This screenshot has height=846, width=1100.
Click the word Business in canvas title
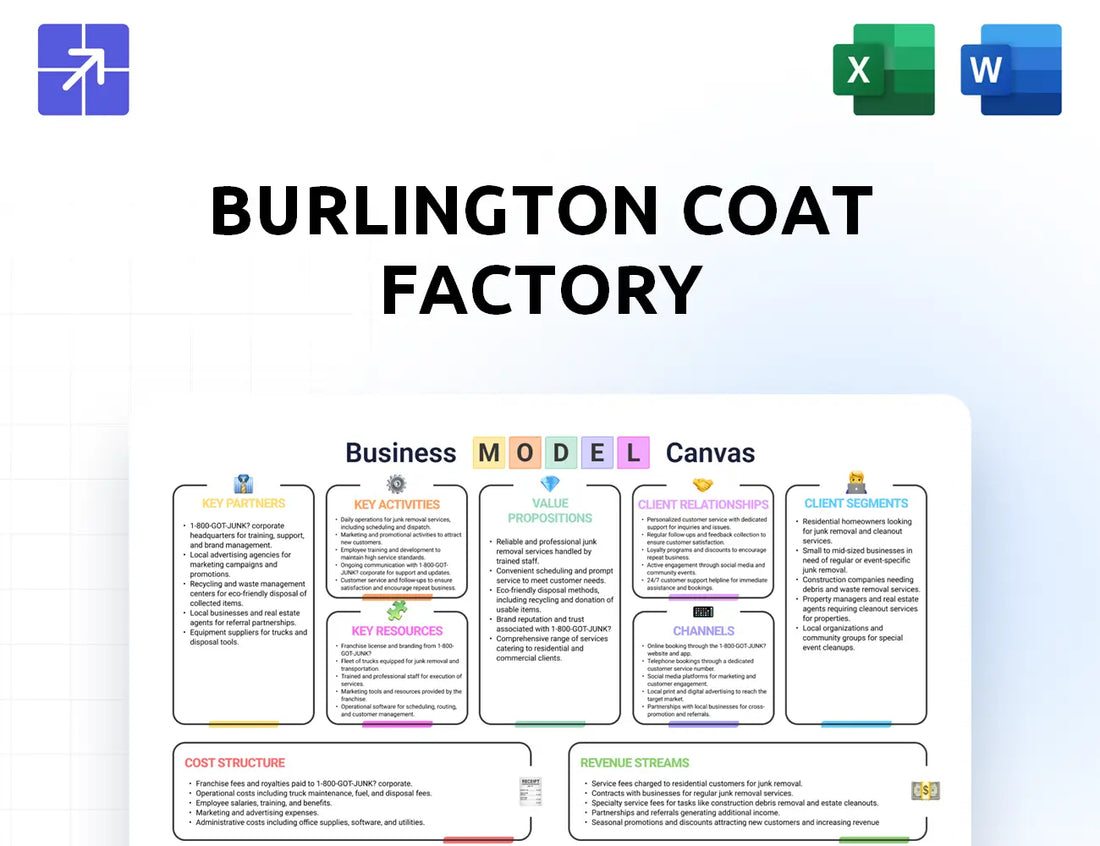coord(401,453)
